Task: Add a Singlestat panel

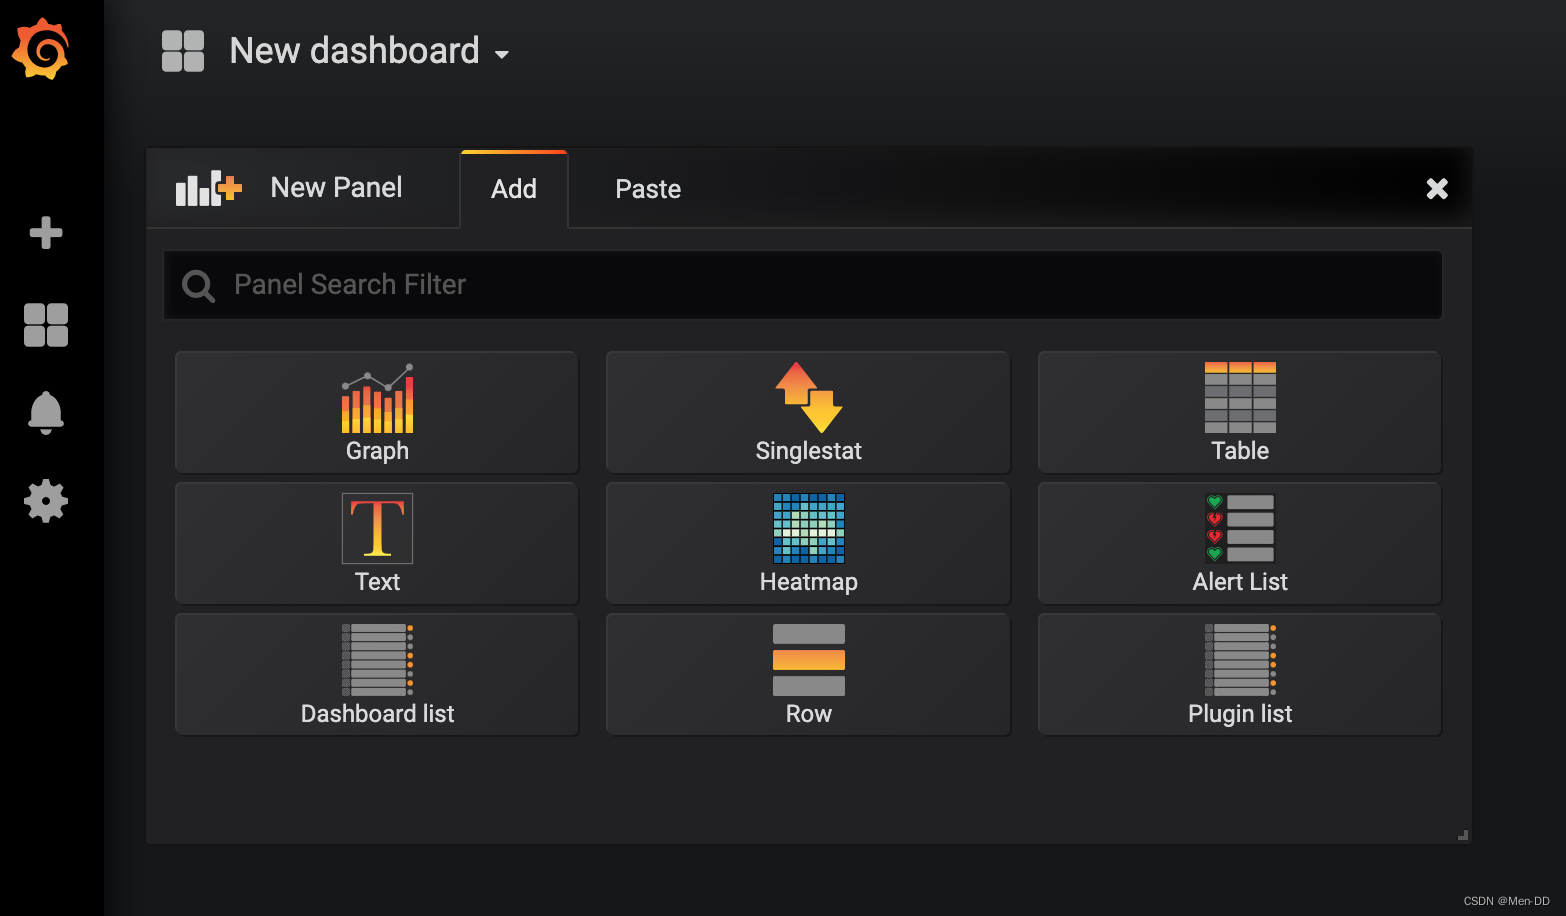Action: click(x=808, y=412)
